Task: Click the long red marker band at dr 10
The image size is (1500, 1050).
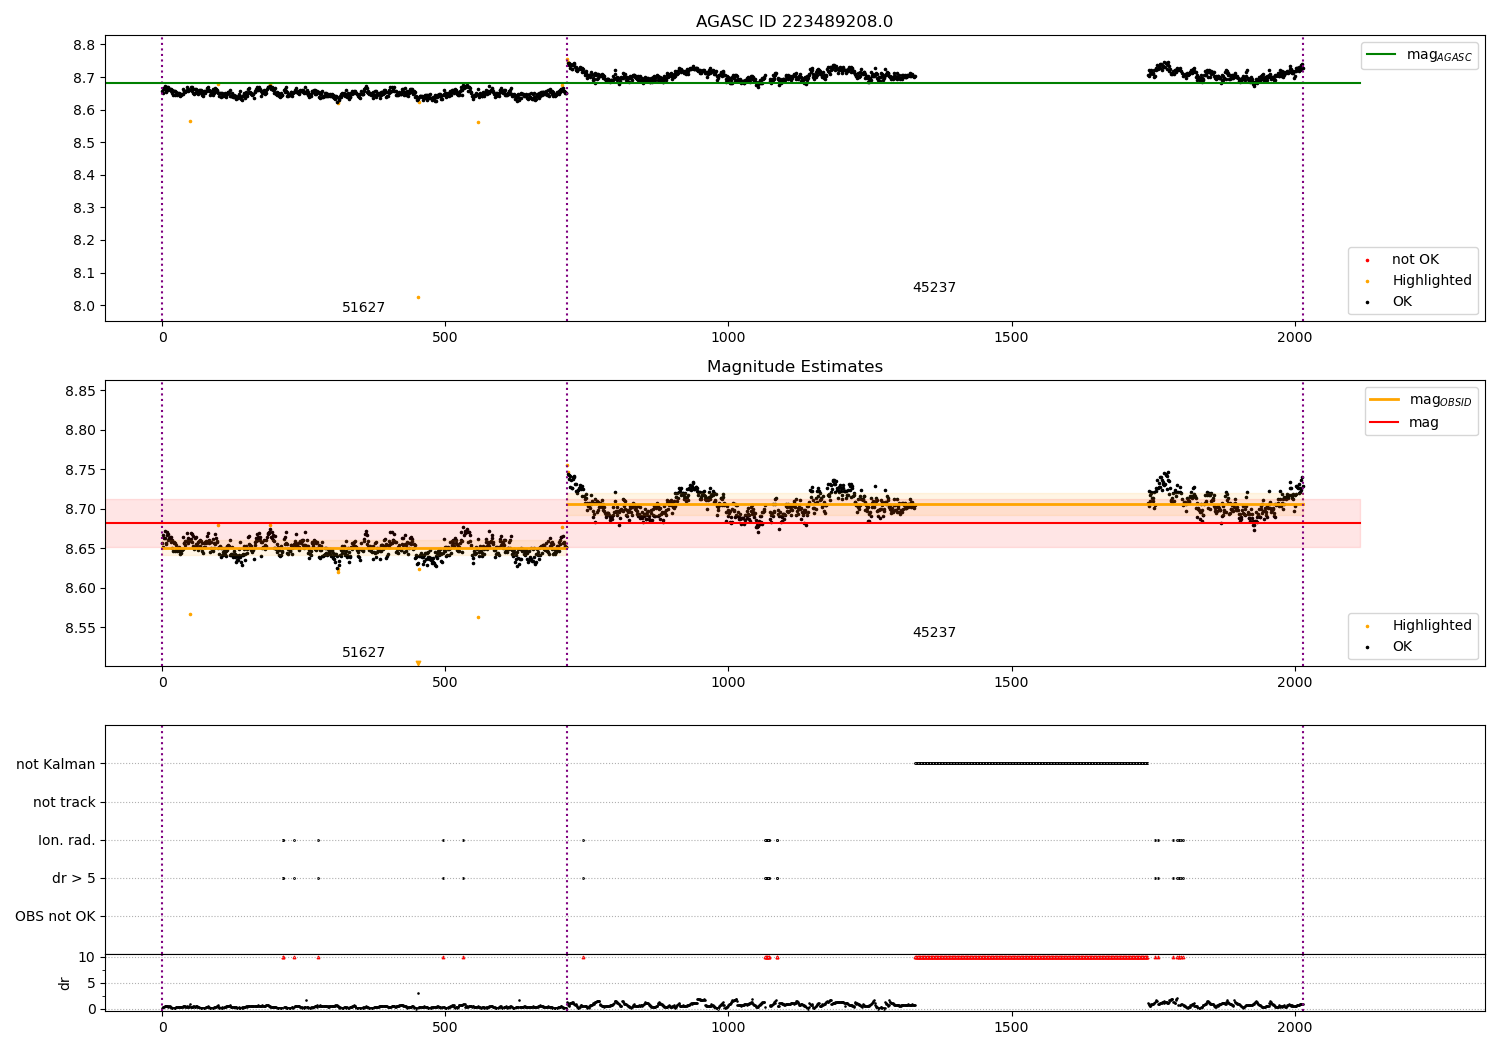Action: tap(1031, 957)
